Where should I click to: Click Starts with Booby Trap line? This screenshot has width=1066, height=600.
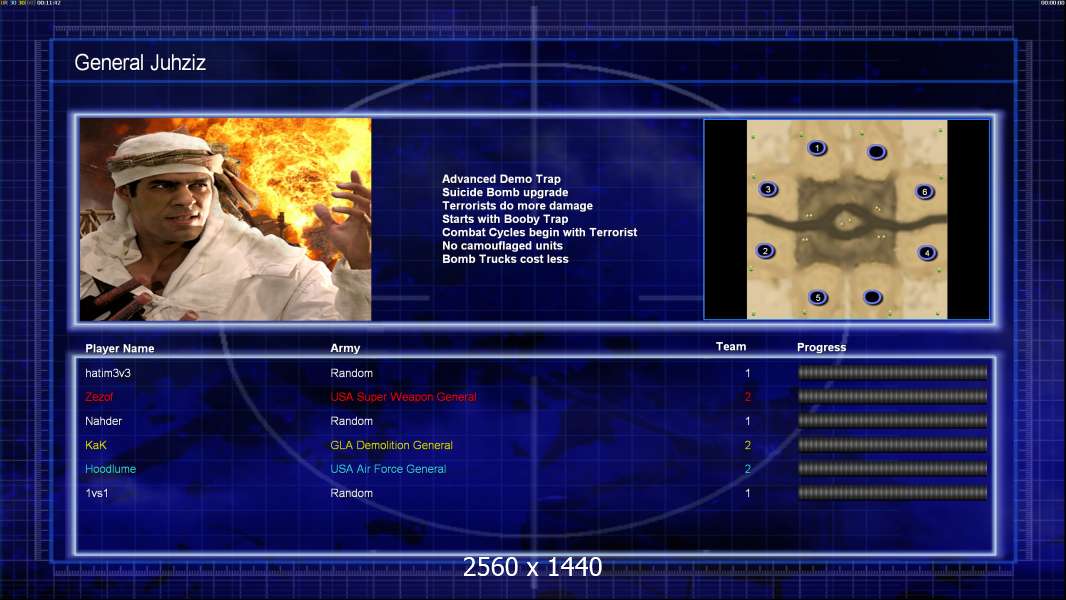(505, 219)
